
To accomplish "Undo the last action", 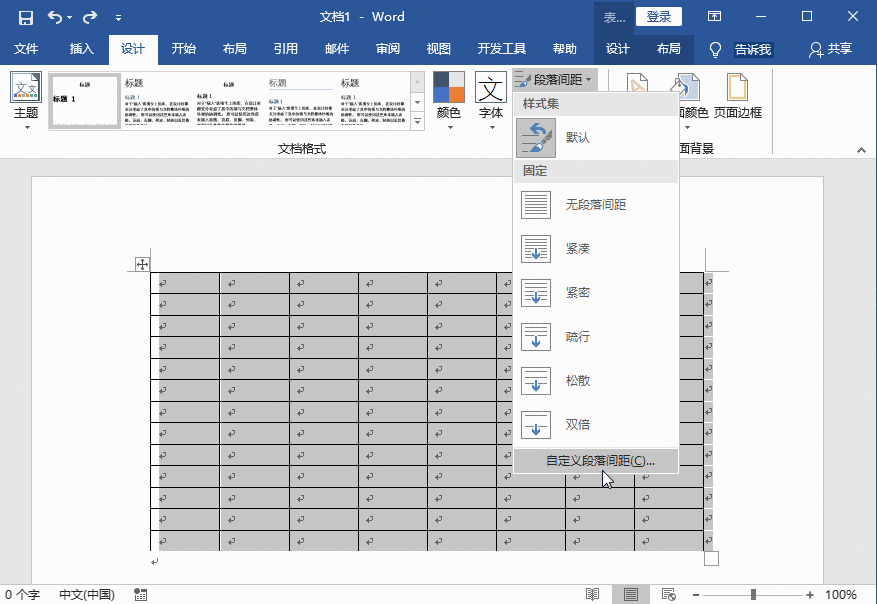I will [56, 16].
